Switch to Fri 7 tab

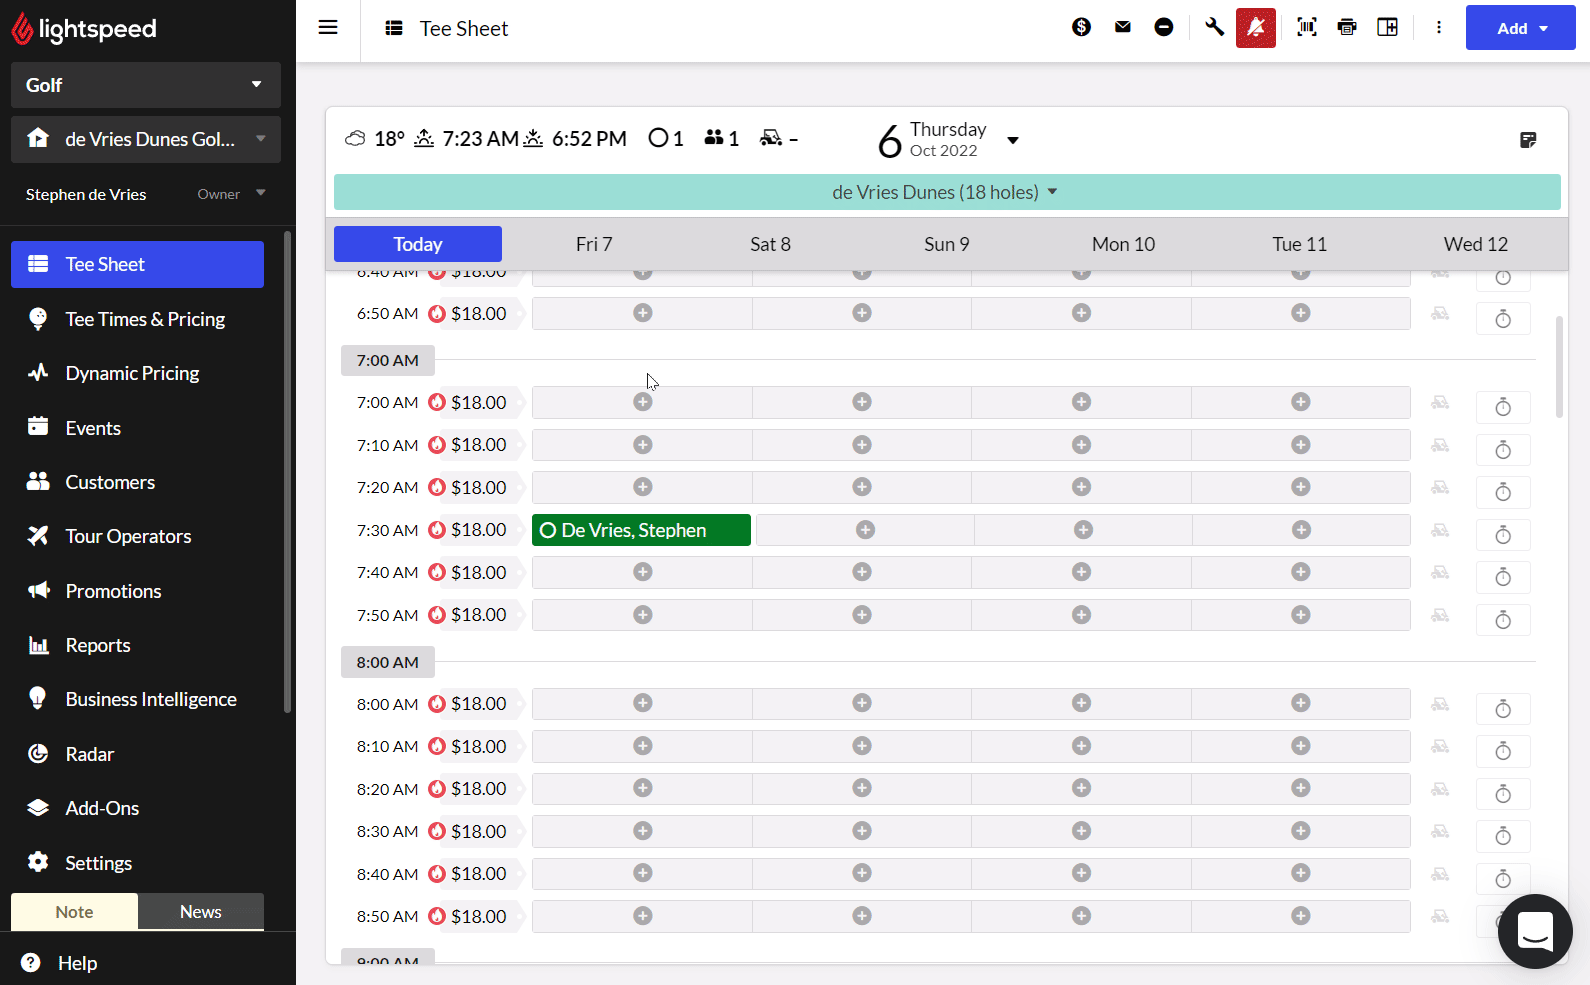click(594, 244)
